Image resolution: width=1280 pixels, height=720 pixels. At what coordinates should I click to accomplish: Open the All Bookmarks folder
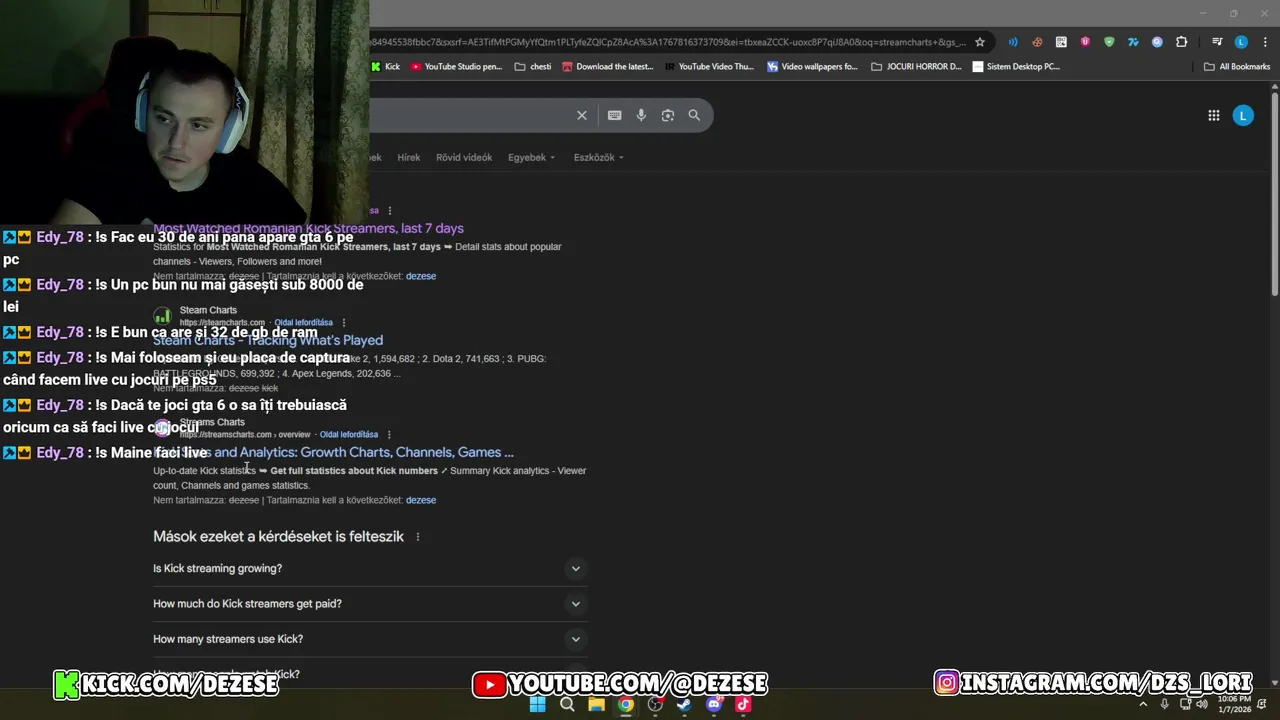point(1237,67)
